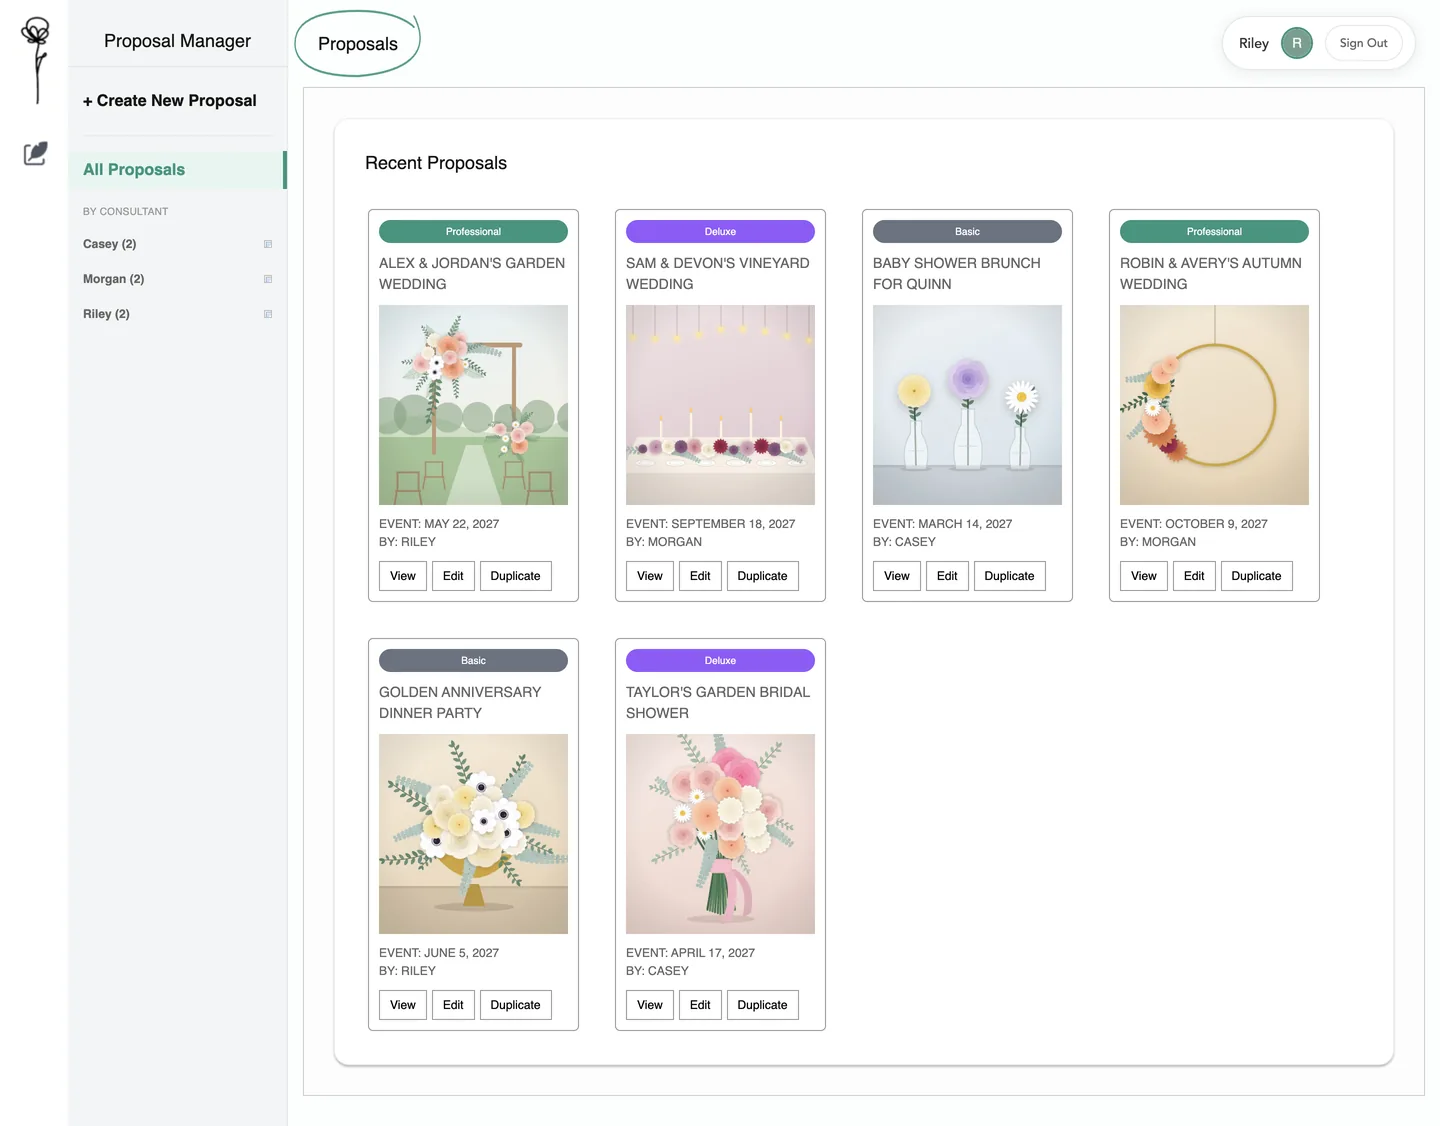Duplicate Golden Anniversary Dinner Party proposal
This screenshot has height=1126, width=1440.
(x=515, y=1005)
